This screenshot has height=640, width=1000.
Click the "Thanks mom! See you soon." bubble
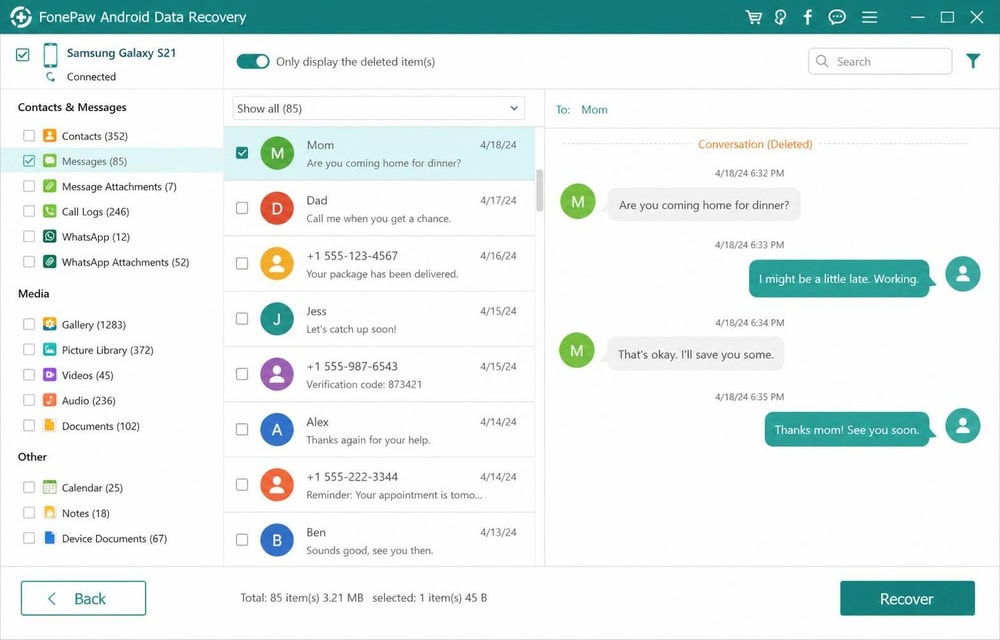(847, 430)
